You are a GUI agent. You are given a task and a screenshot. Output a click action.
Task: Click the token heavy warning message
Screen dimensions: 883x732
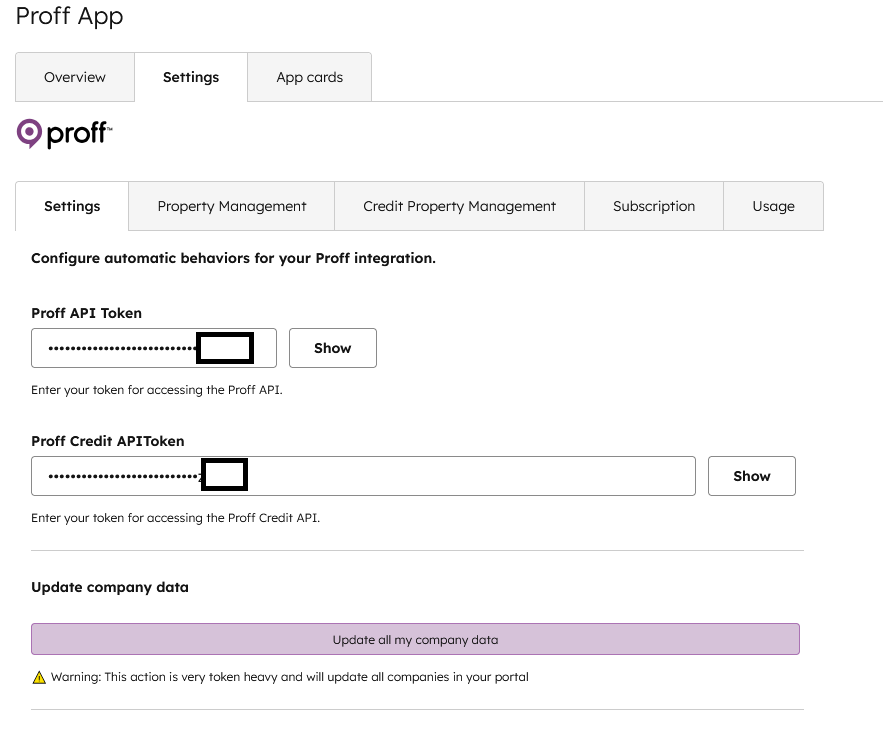tap(289, 677)
